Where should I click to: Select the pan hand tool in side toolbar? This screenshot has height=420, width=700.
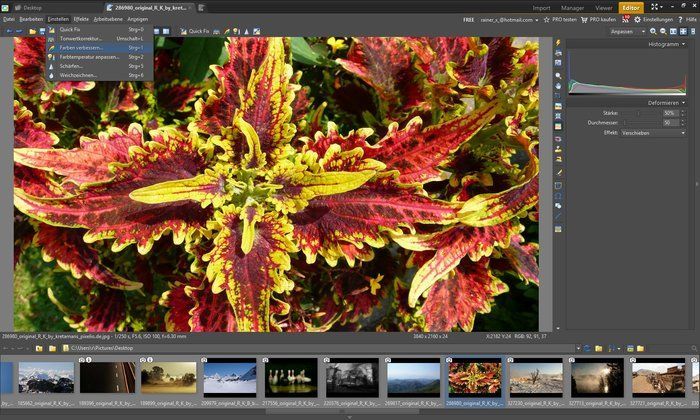tap(558, 85)
